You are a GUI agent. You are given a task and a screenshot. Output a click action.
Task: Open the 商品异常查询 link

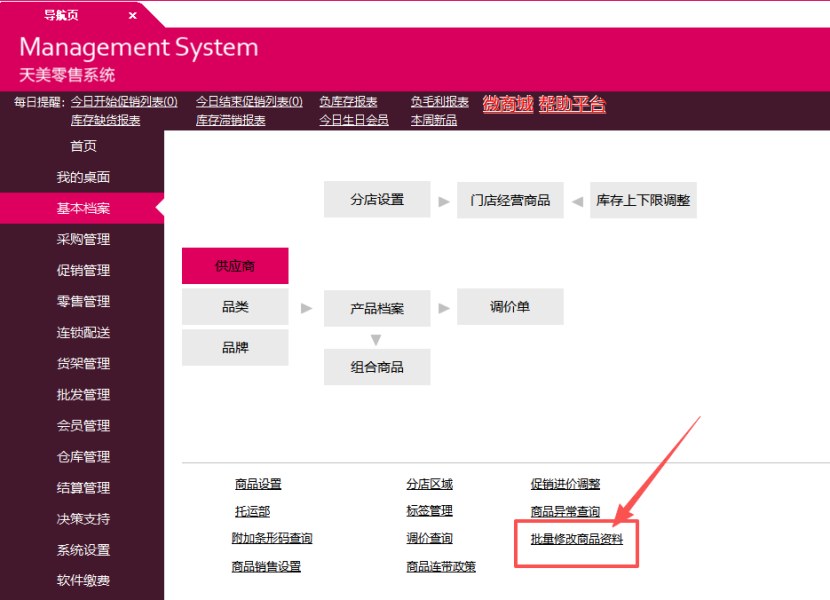click(565, 512)
